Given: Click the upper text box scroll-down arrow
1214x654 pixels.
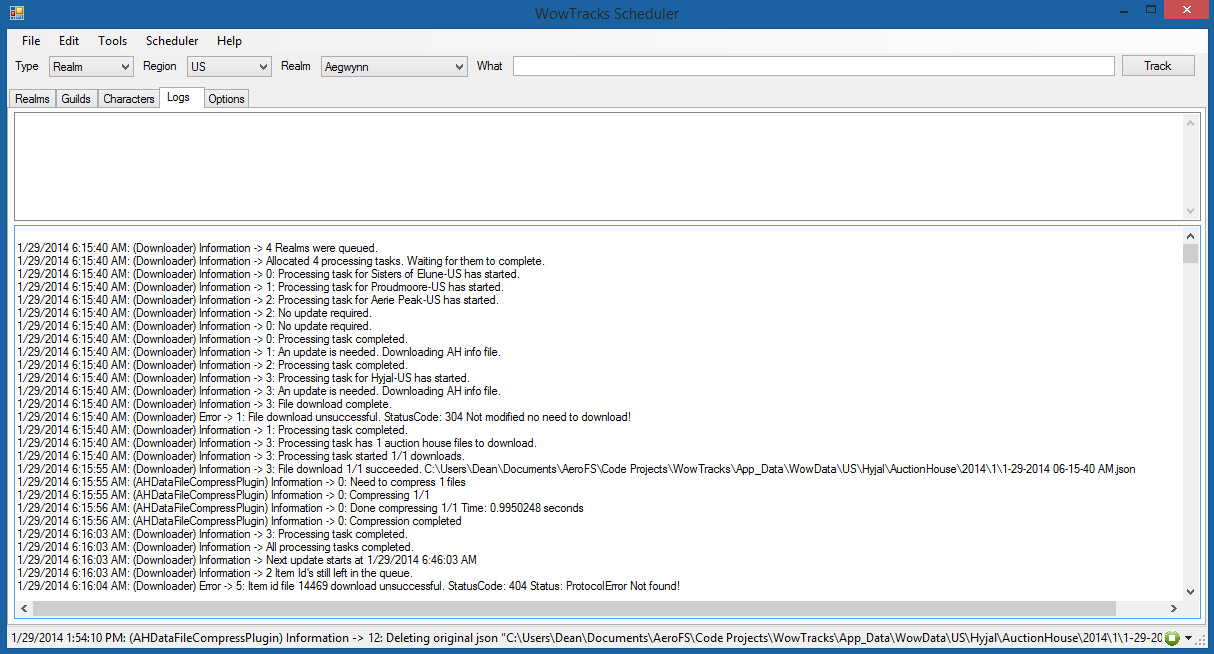Looking at the screenshot, I should pos(1190,211).
